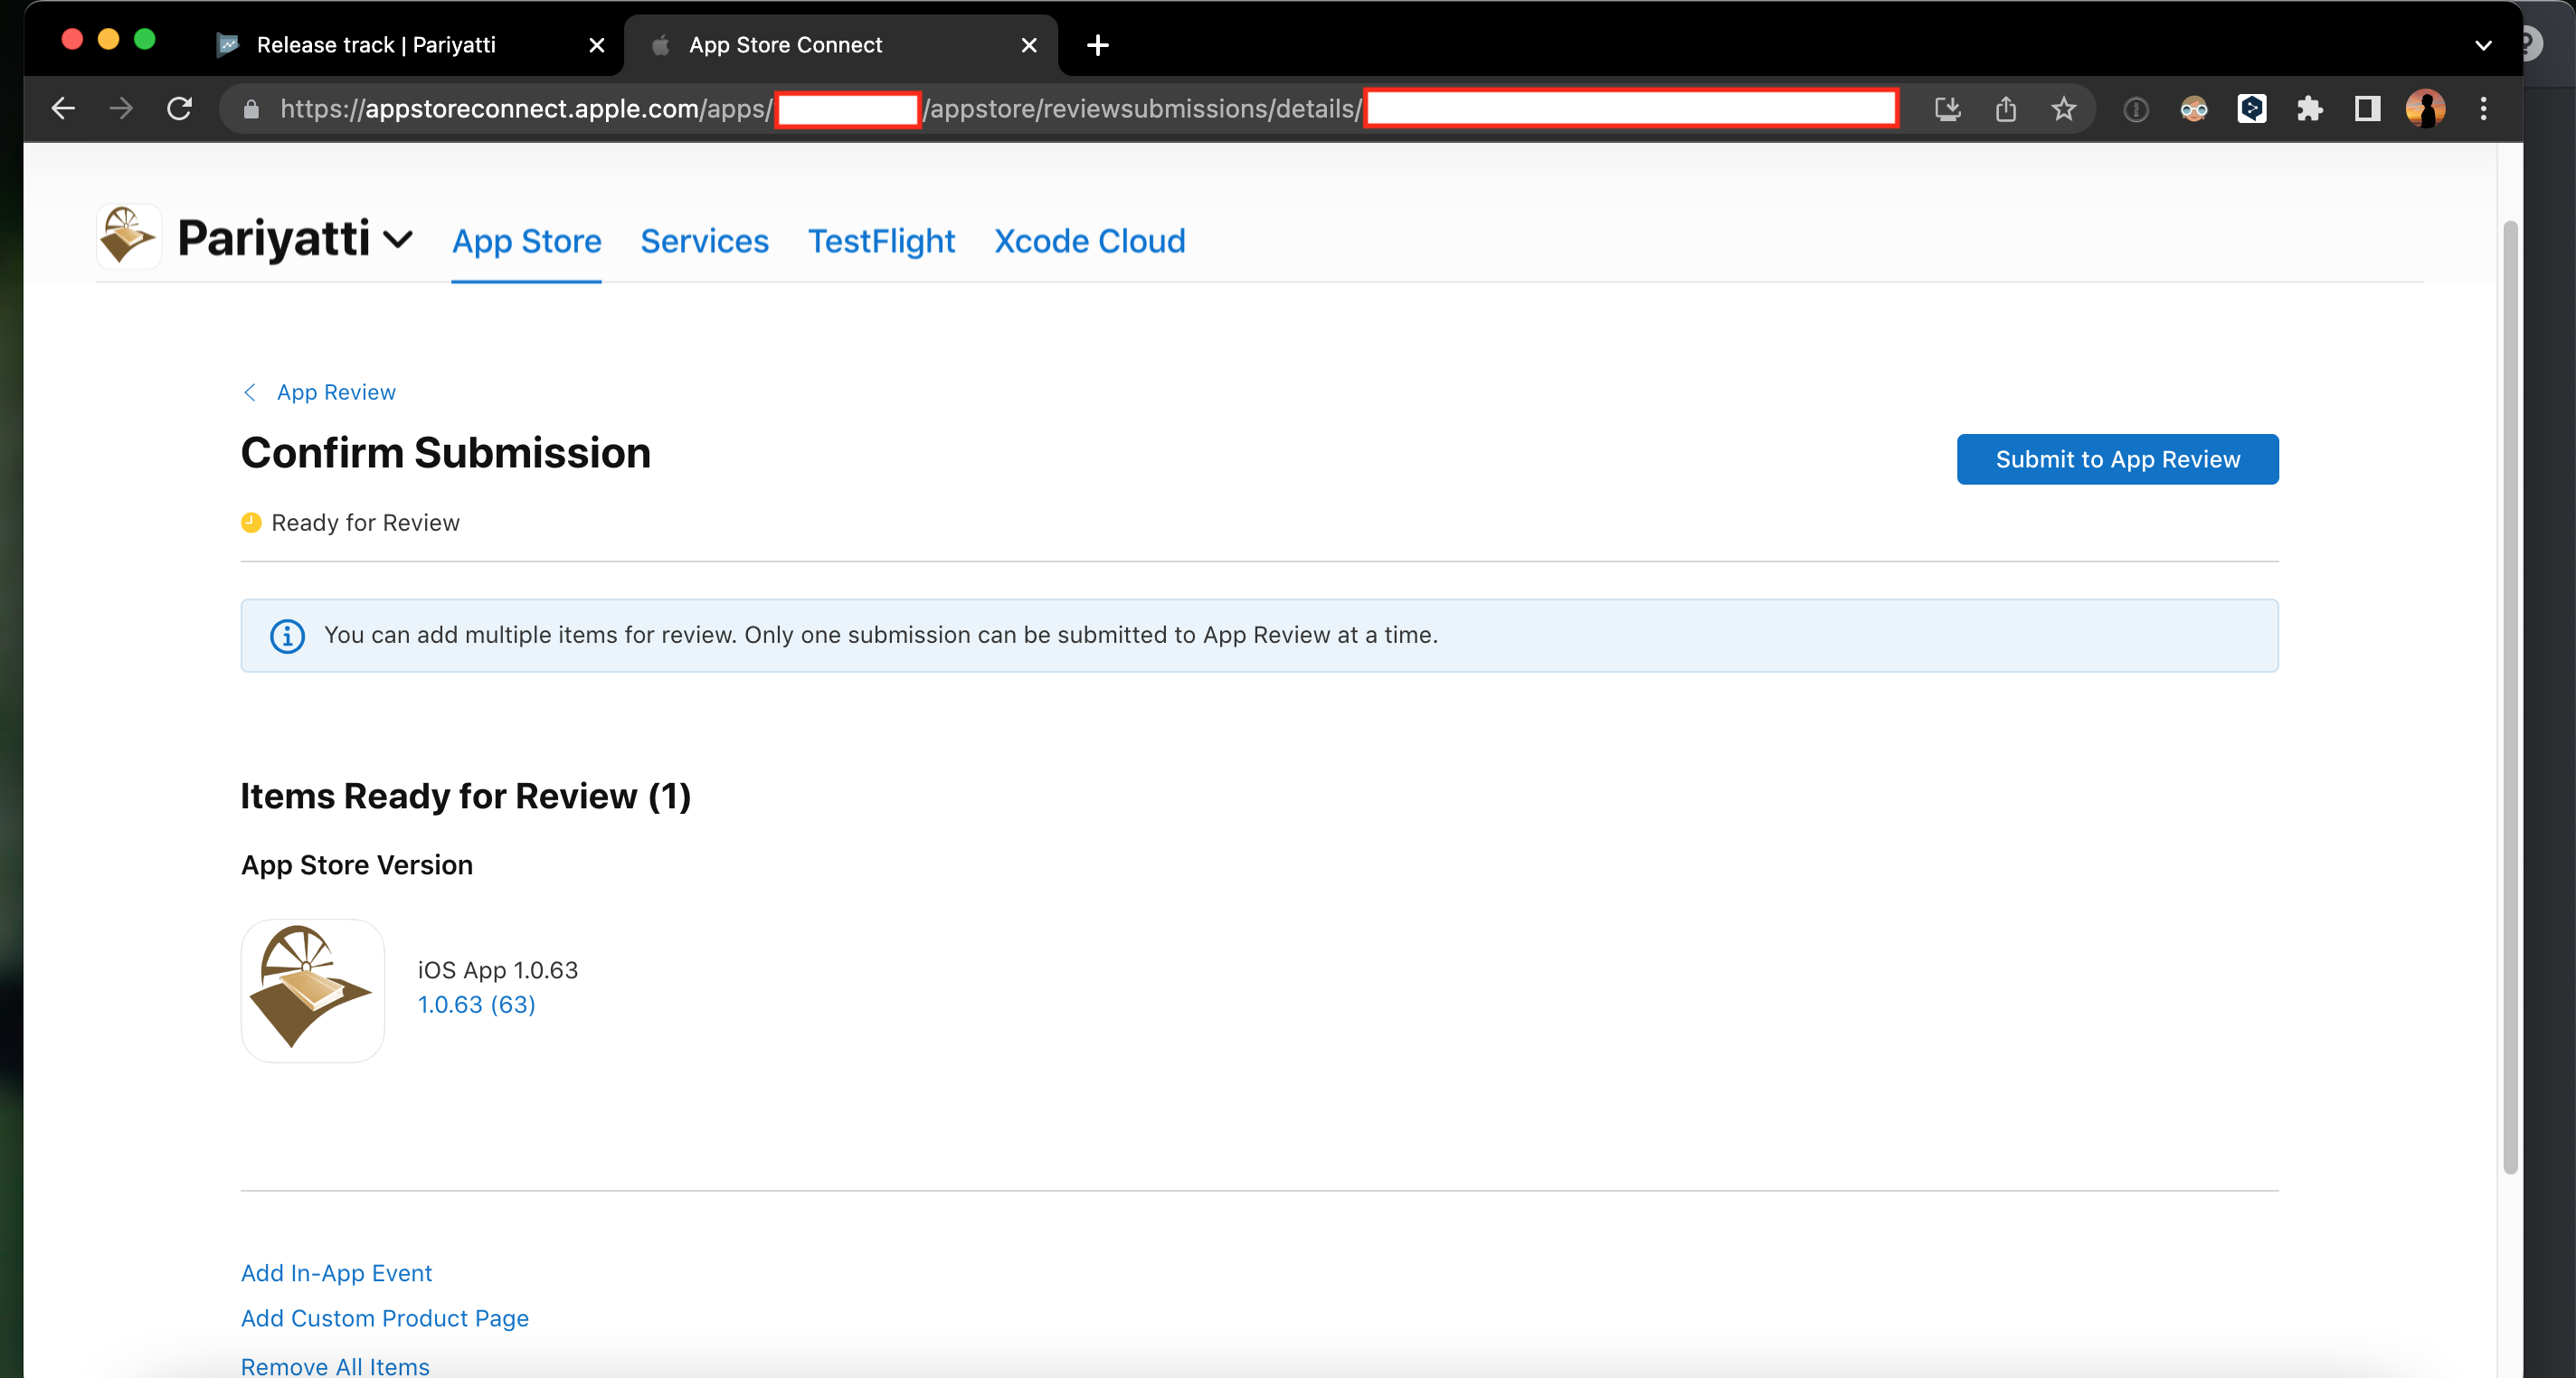Select the App Store Connect tab
Screen dimensions: 2576x1378
click(840, 45)
